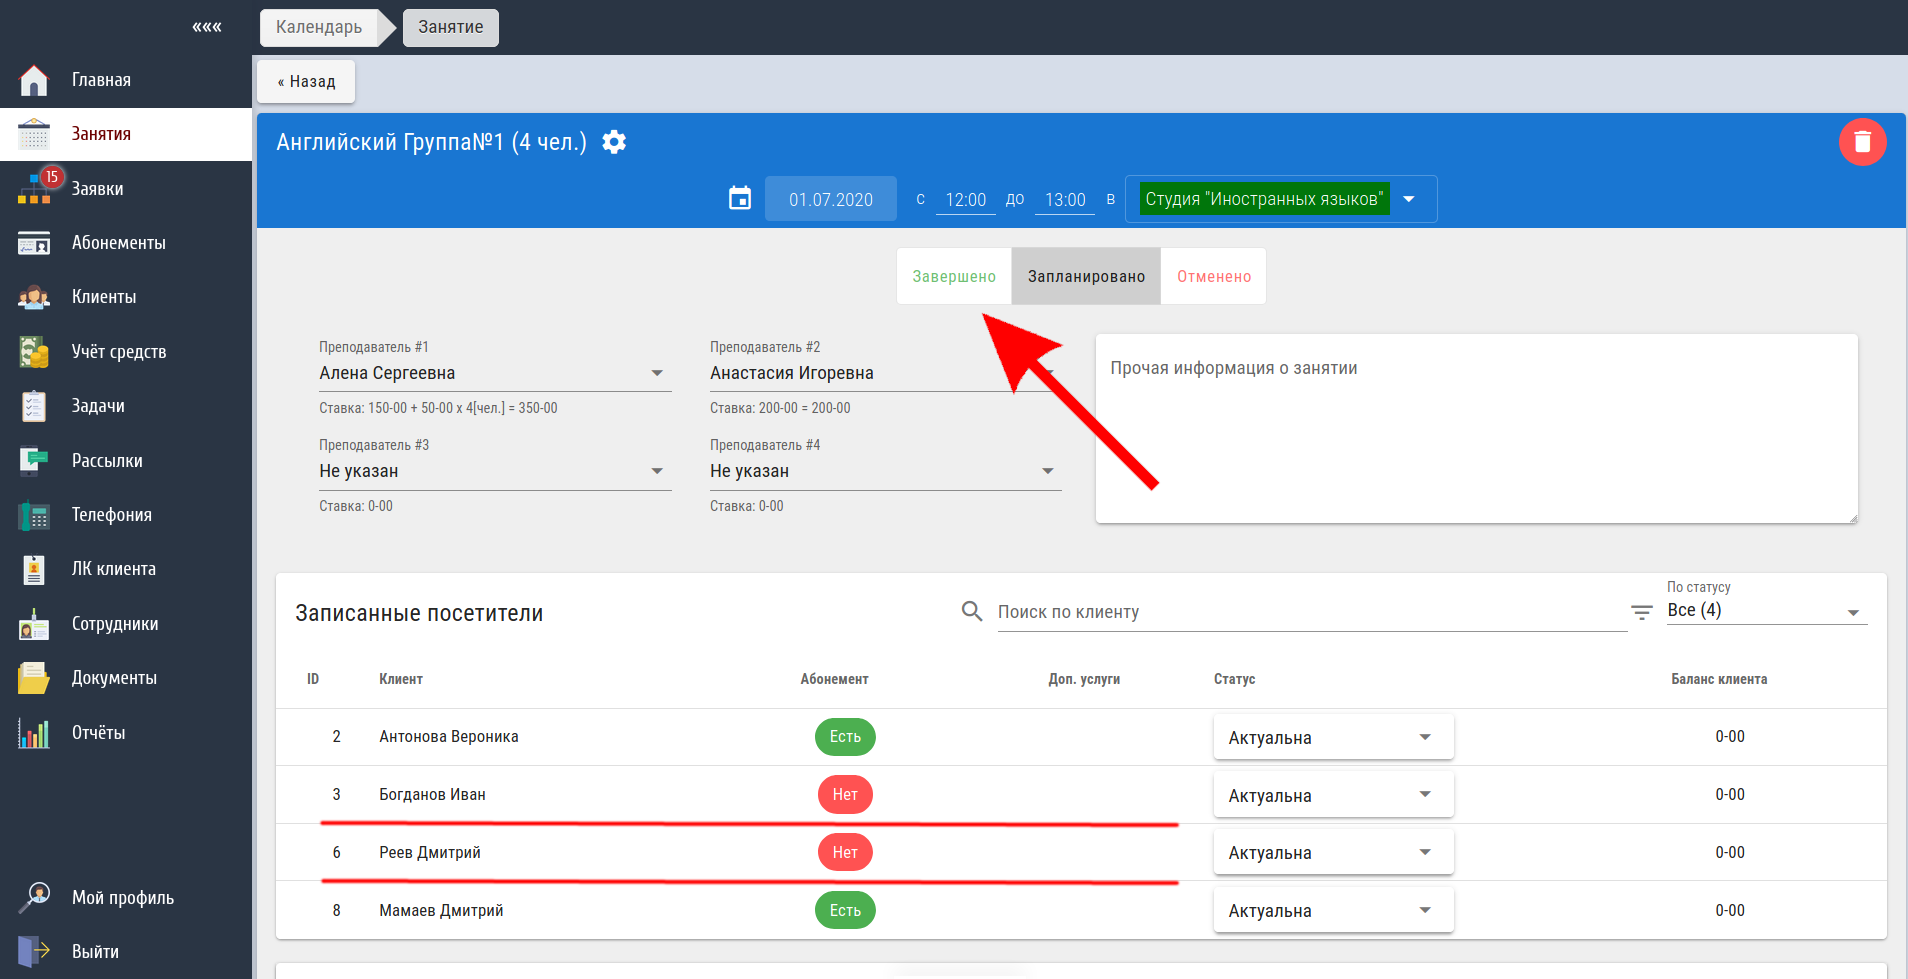
Task: Click the ЛК клиента badge icon
Action: (x=34, y=569)
